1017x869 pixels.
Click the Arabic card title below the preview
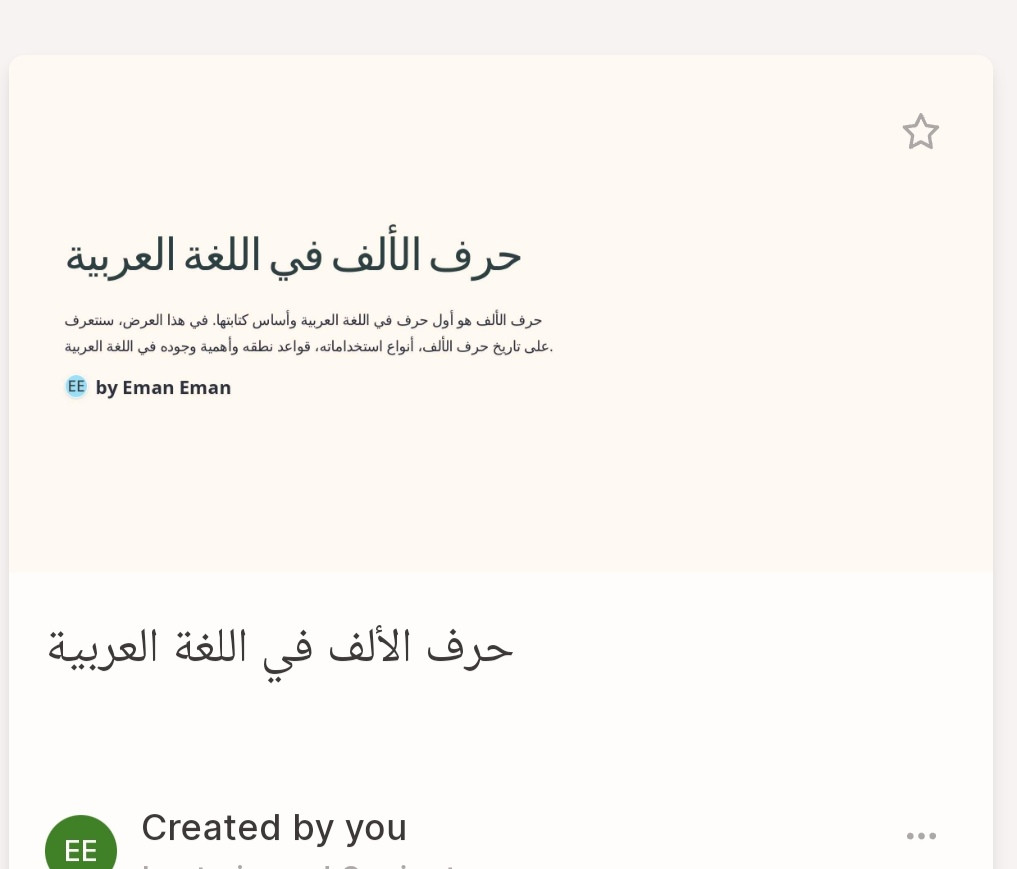tap(280, 650)
